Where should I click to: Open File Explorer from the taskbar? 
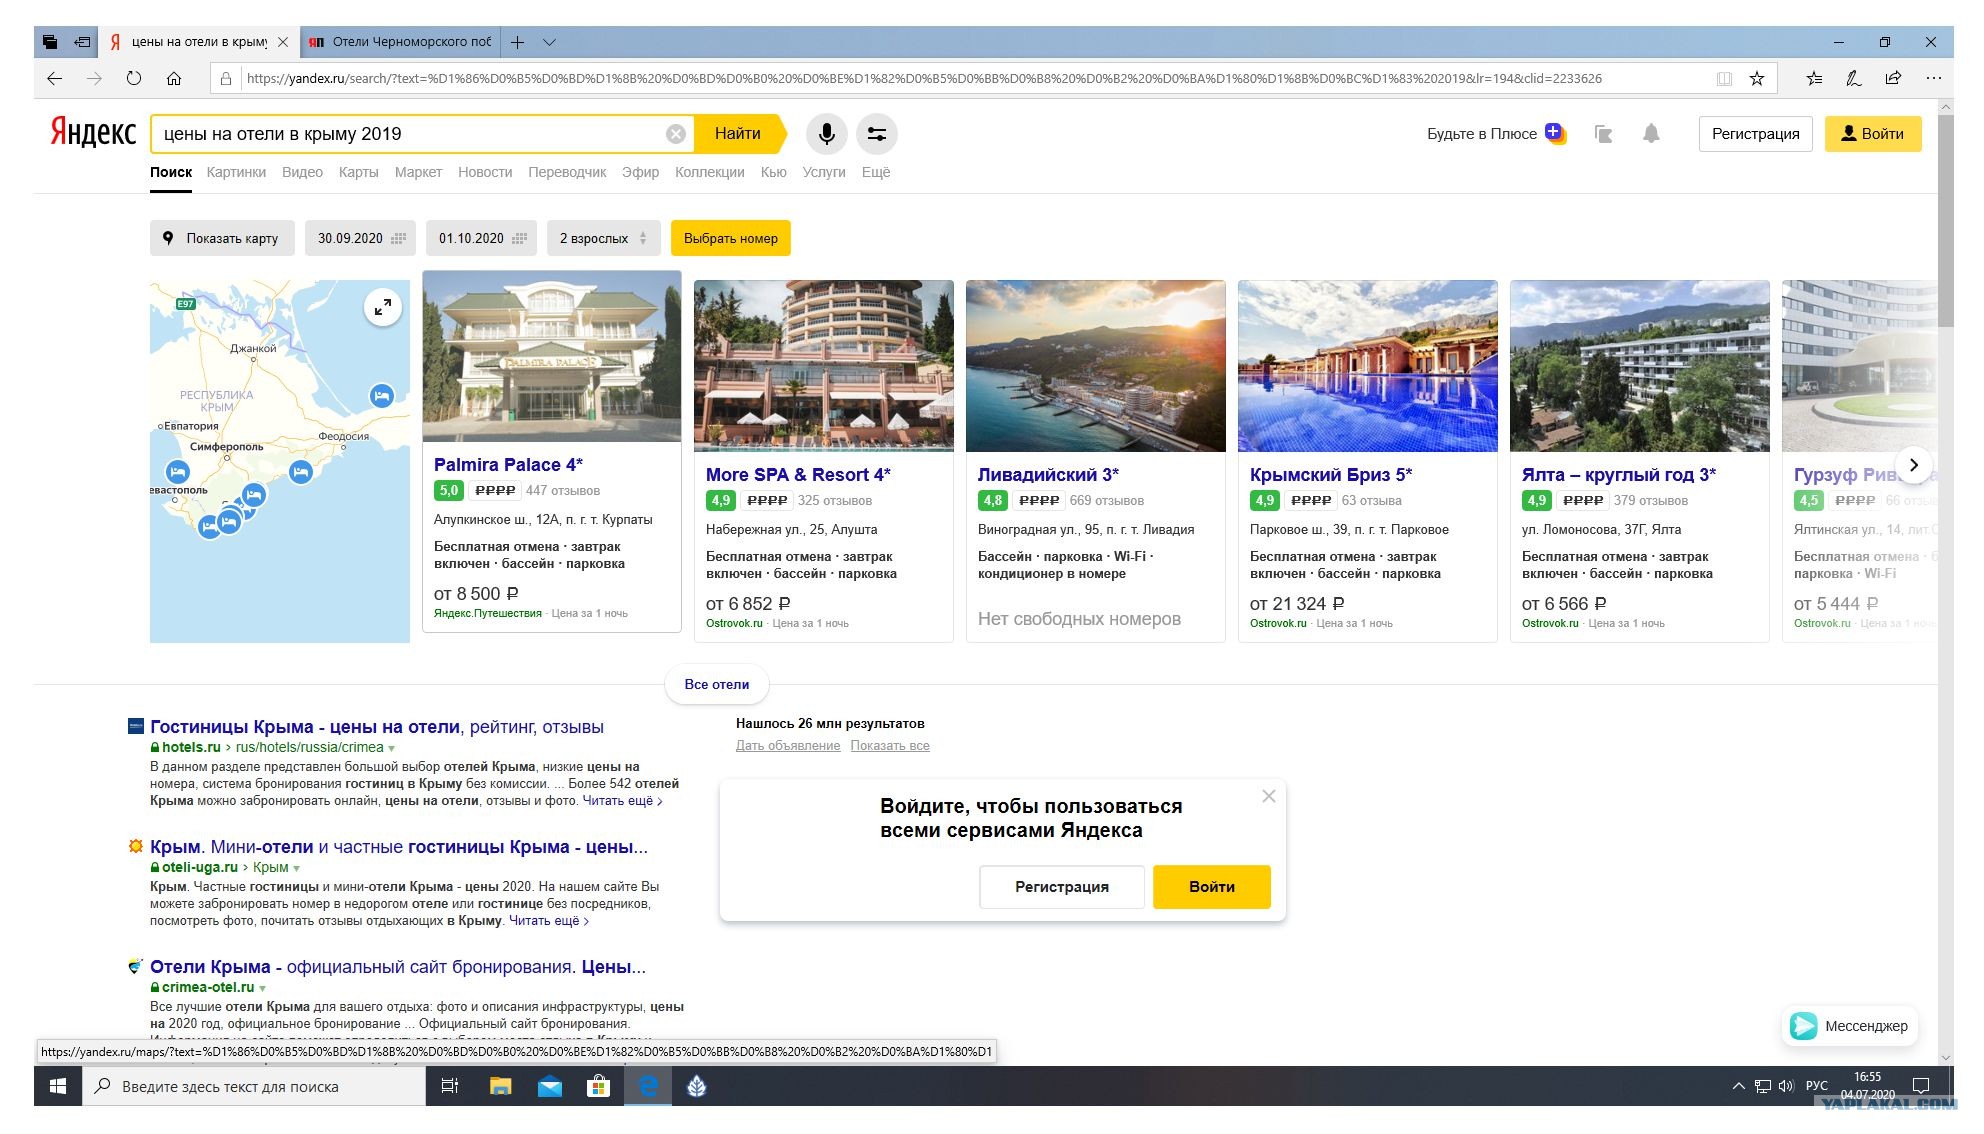[x=500, y=1086]
